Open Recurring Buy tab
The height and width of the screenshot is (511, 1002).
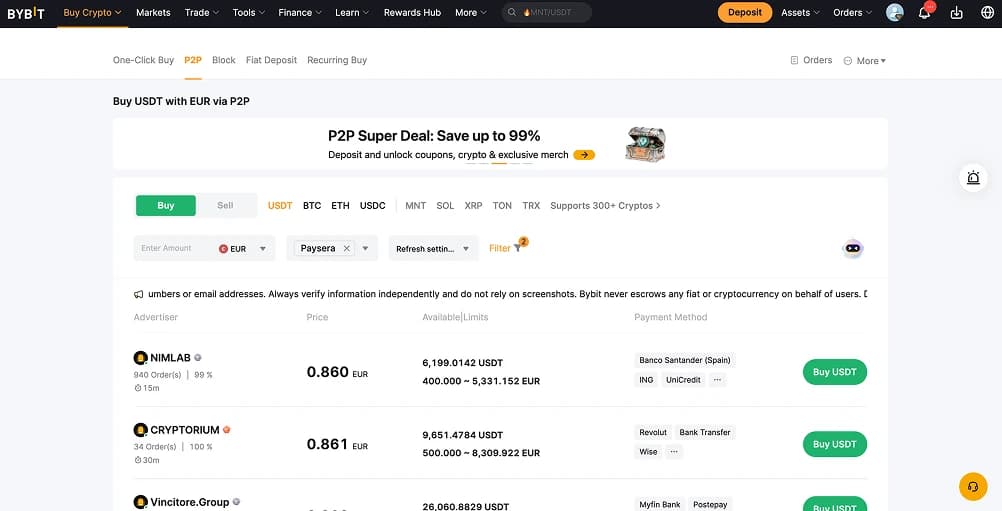[337, 60]
